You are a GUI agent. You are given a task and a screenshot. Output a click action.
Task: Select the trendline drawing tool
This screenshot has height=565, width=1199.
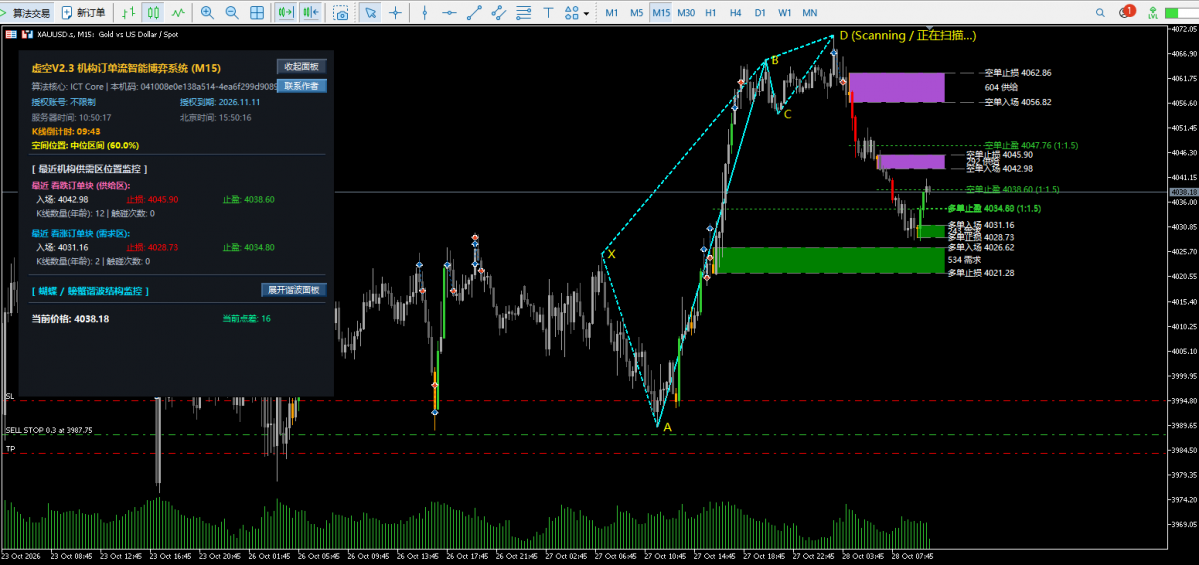coord(474,12)
